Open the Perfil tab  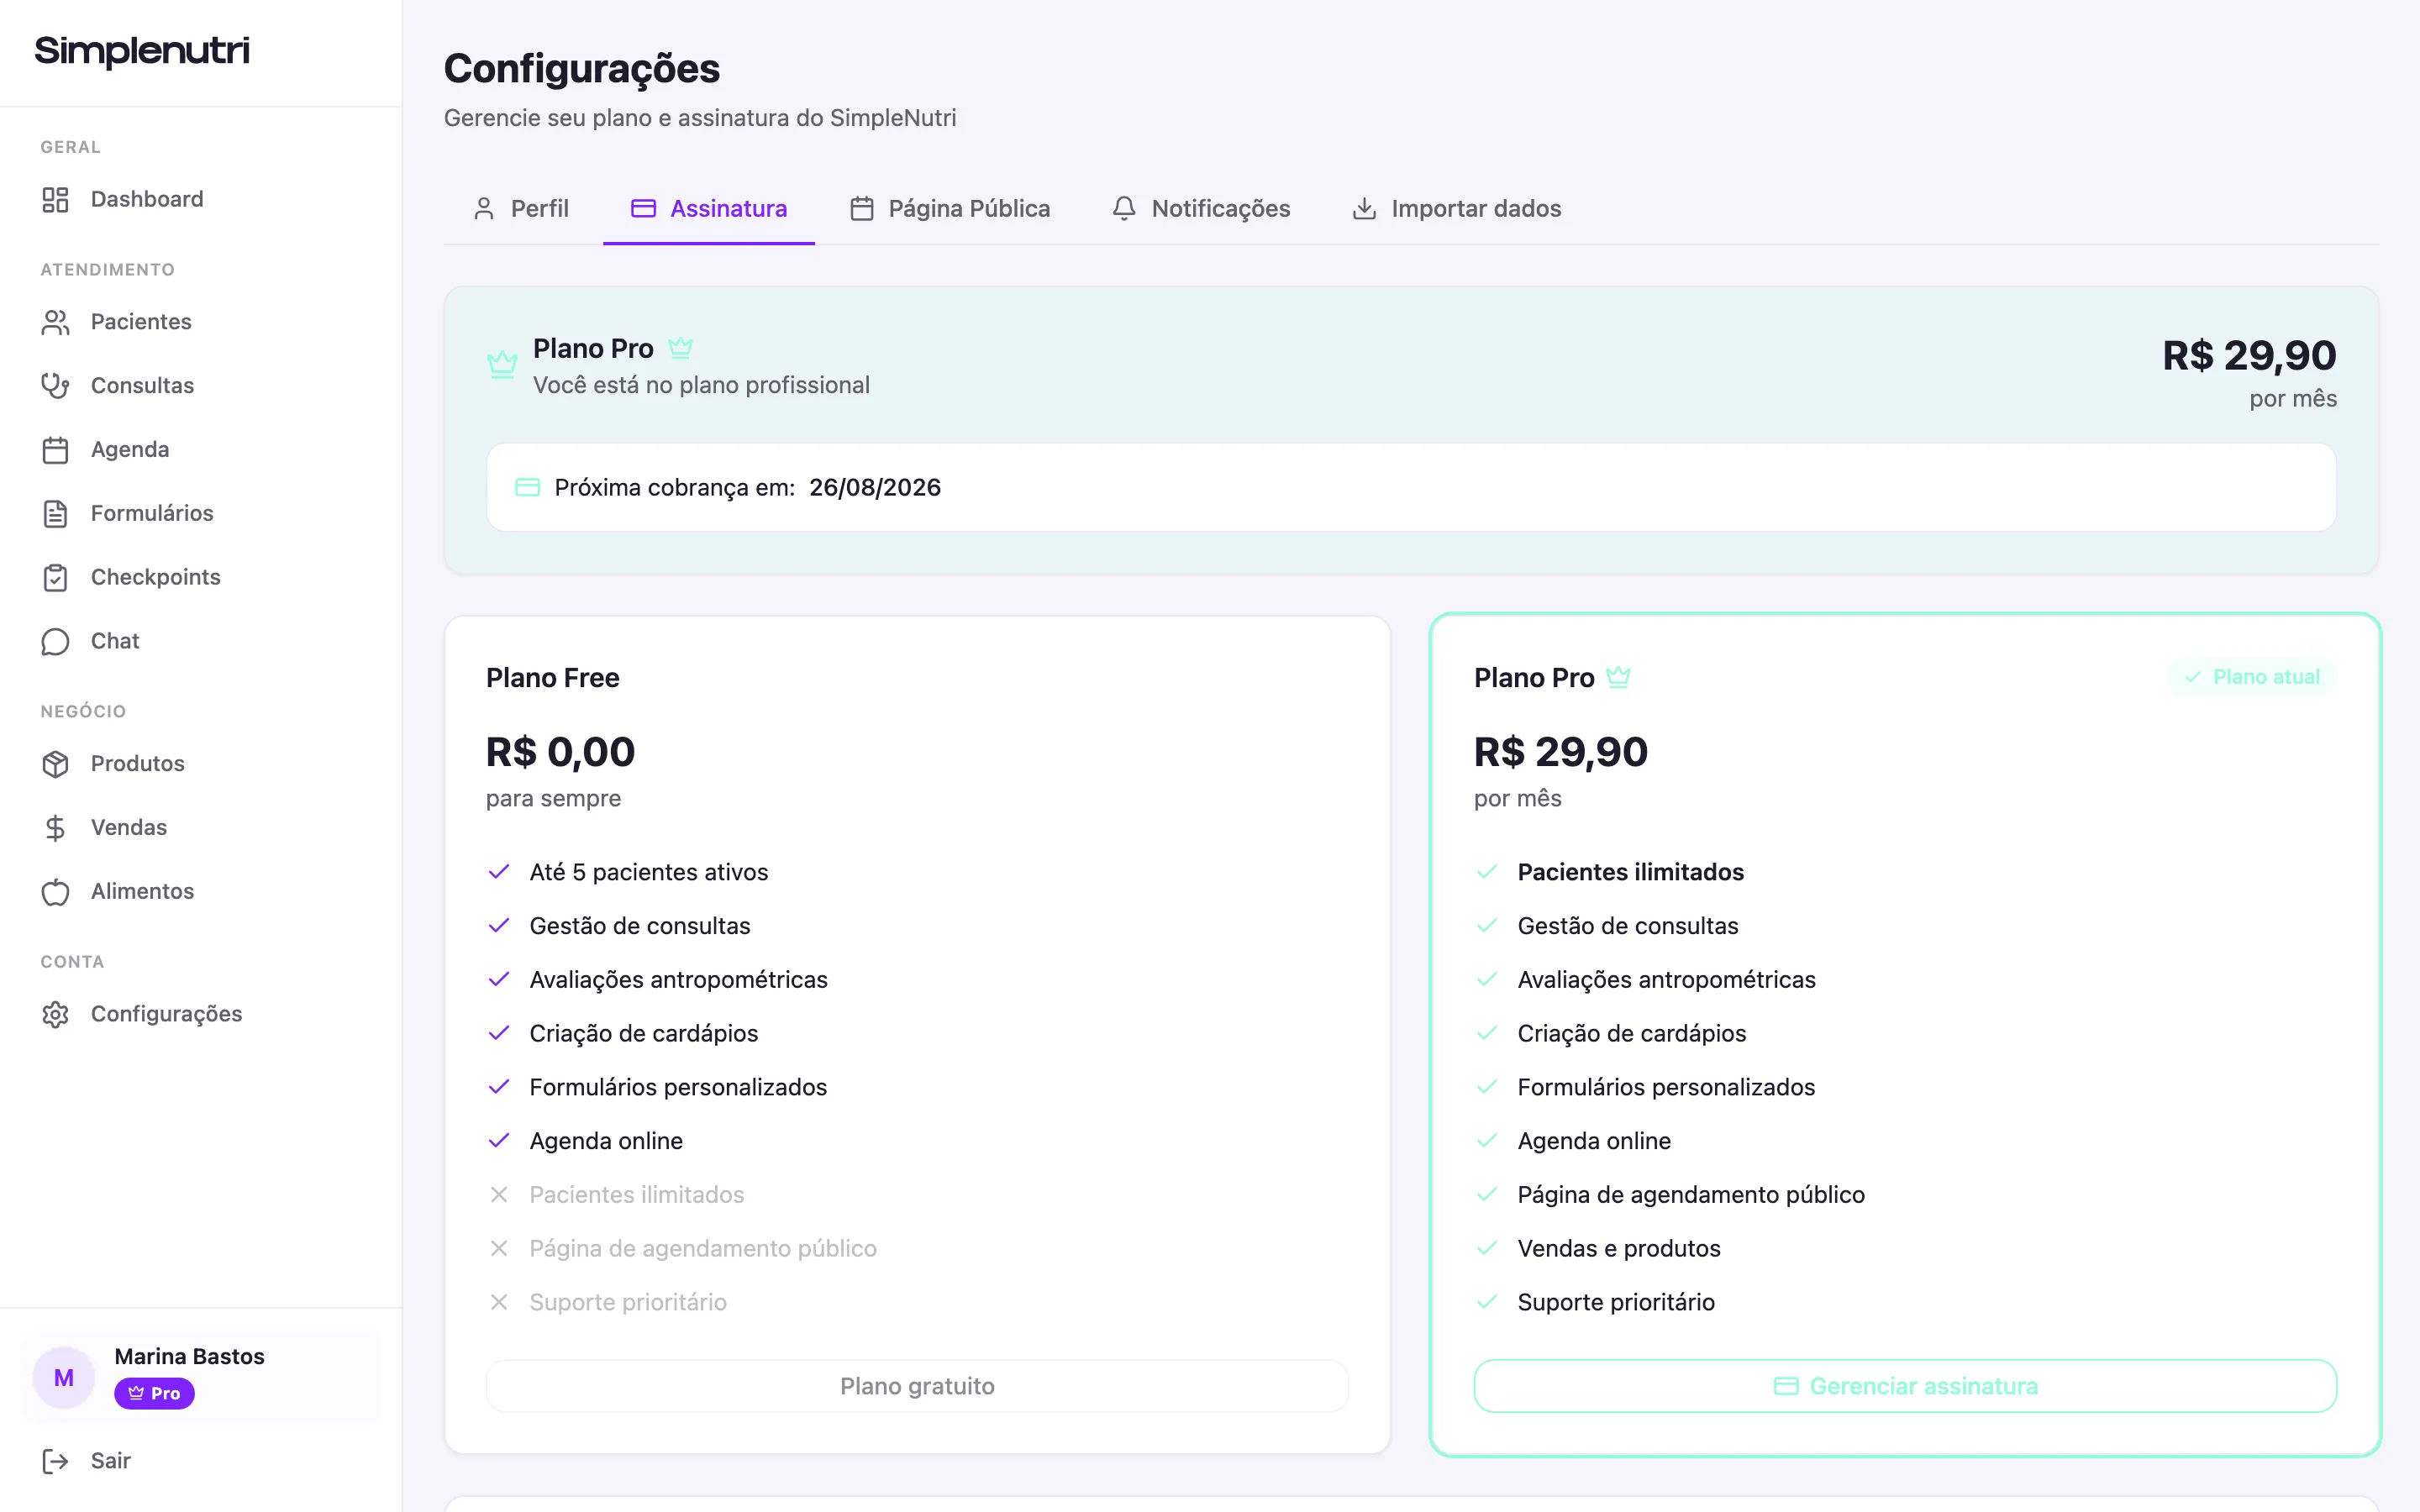point(521,208)
